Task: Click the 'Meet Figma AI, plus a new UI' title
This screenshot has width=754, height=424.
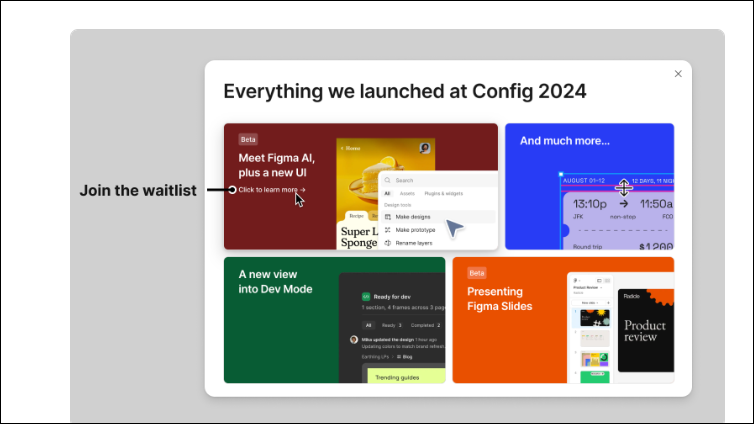Action: (x=277, y=165)
